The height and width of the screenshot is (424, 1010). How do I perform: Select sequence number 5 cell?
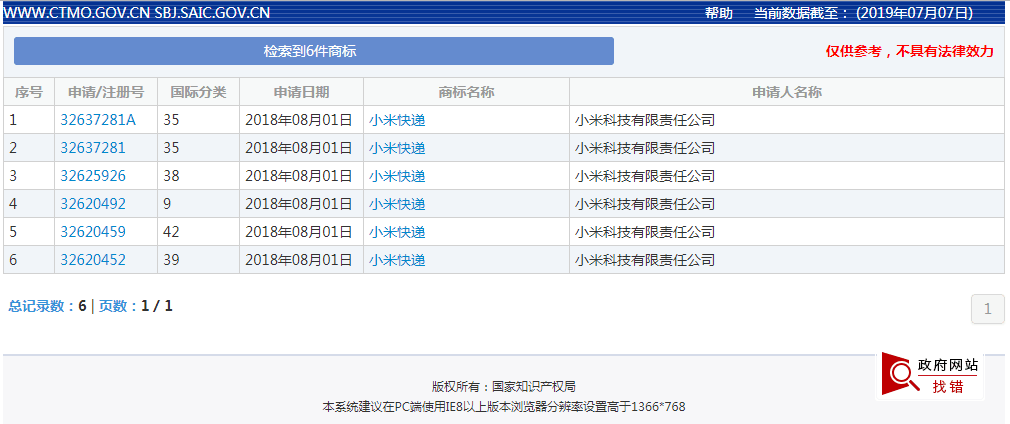click(x=29, y=232)
